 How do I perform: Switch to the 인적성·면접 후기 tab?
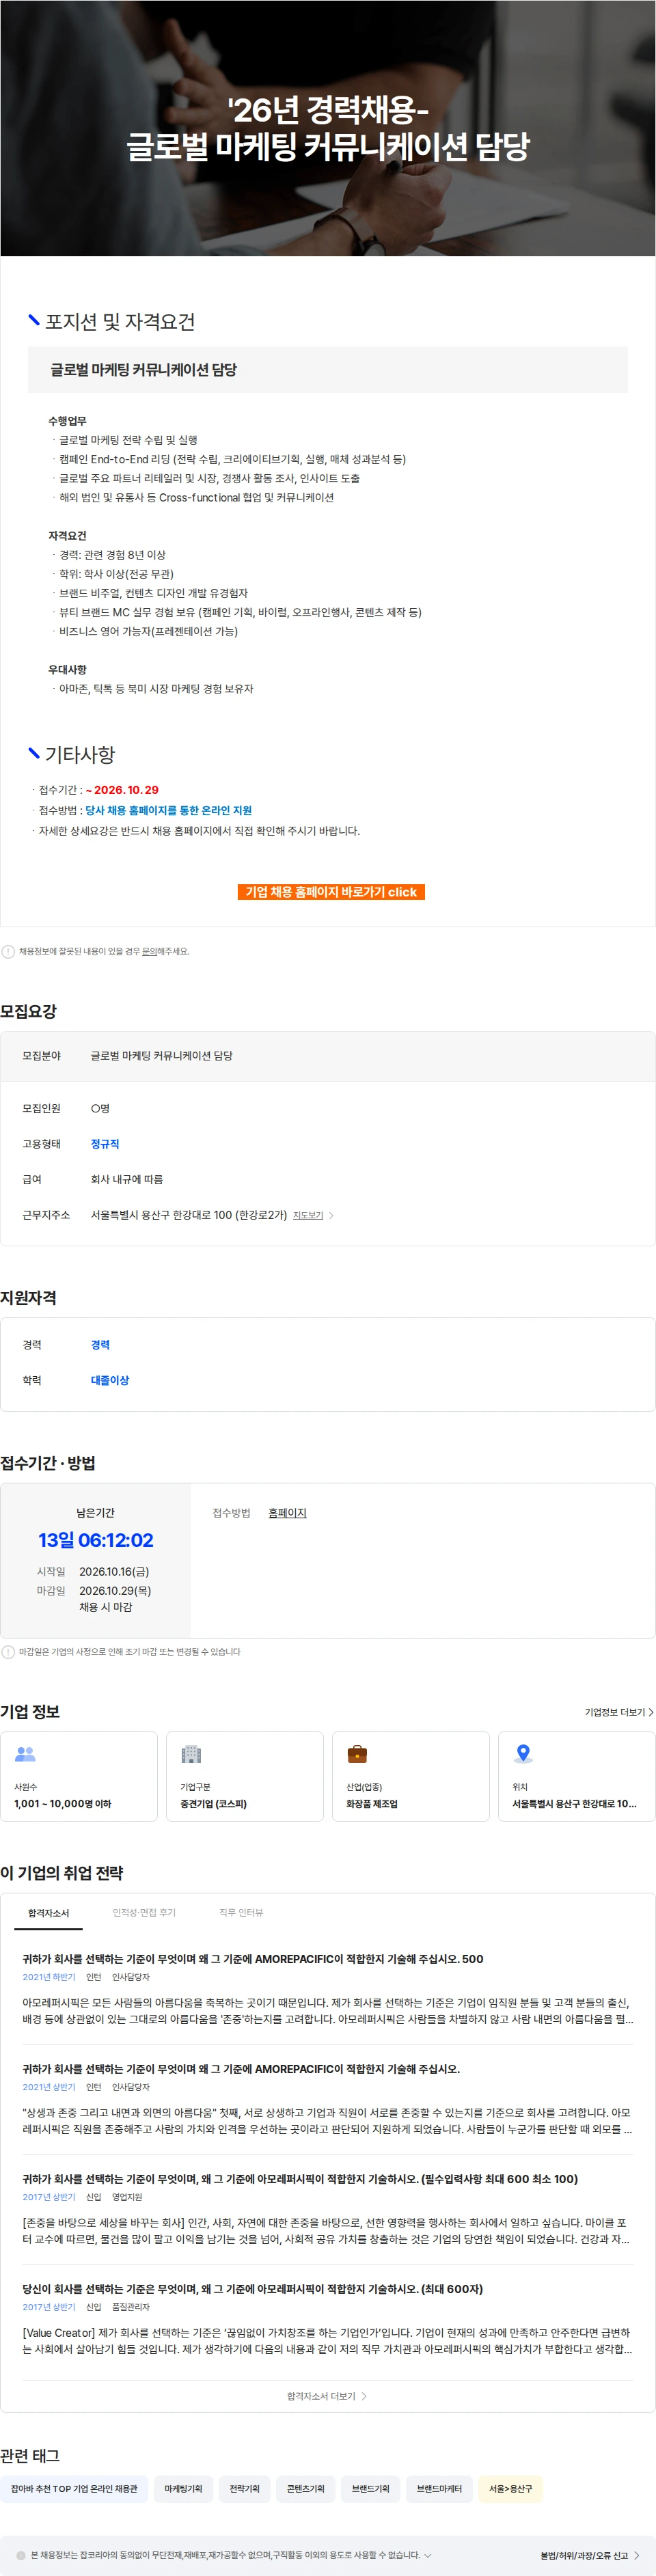[x=144, y=1912]
